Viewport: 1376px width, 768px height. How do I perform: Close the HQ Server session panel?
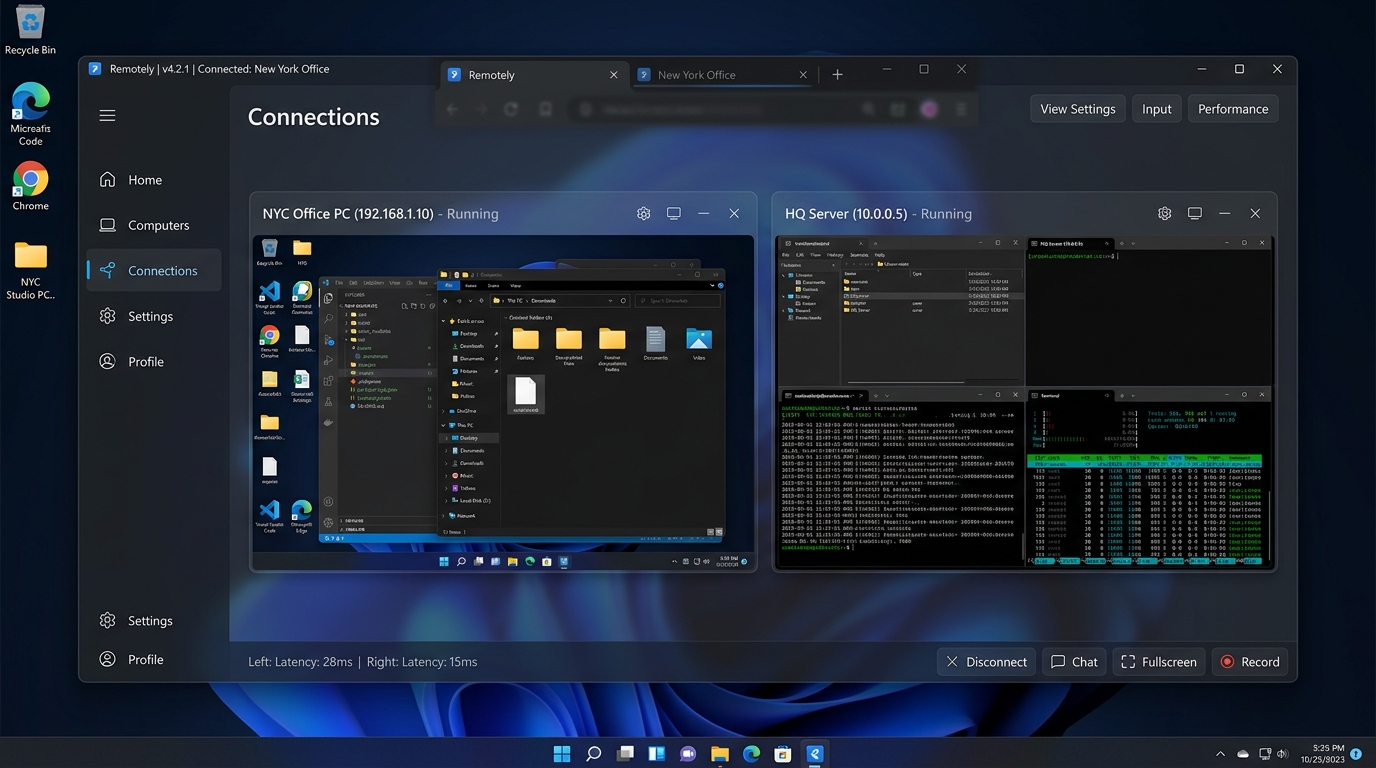(x=1255, y=214)
